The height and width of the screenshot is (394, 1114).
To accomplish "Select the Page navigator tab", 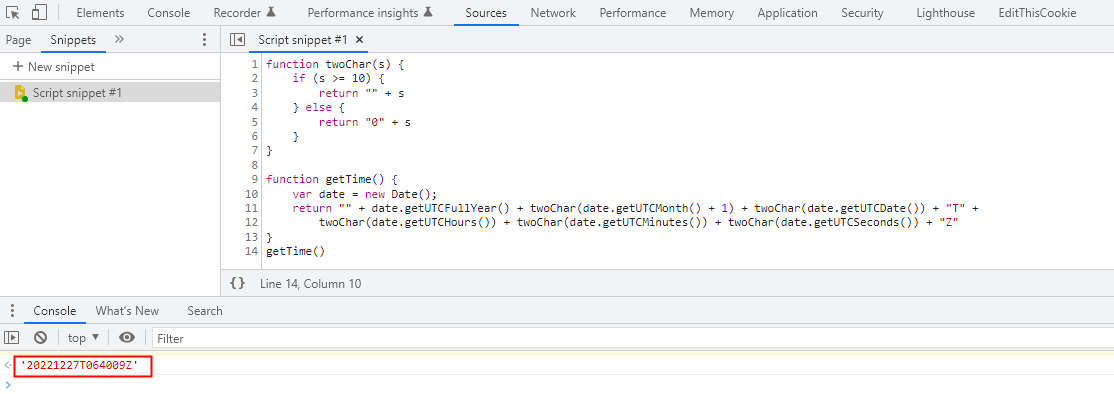I will (x=18, y=40).
